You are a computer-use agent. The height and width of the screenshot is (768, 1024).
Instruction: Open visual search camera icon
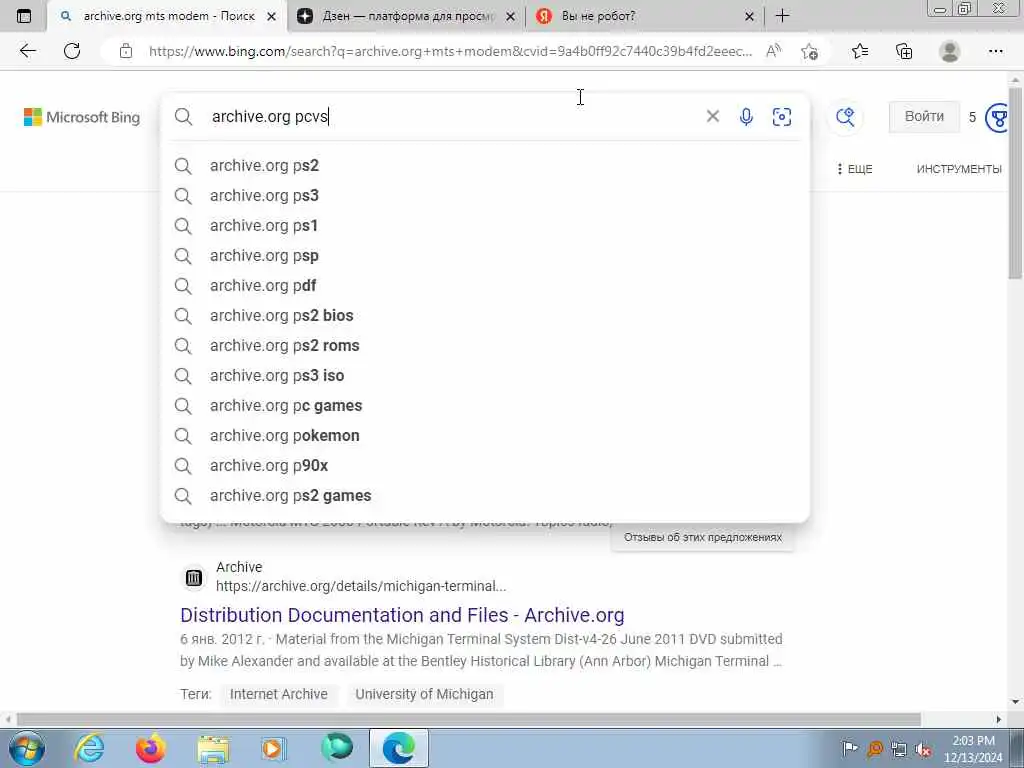tap(782, 117)
